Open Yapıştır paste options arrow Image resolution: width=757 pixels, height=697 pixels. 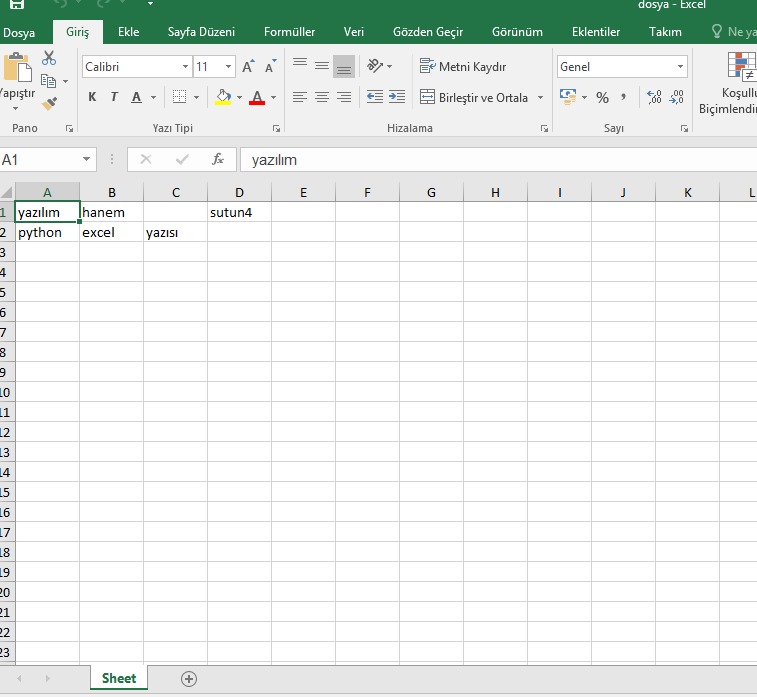point(15,109)
